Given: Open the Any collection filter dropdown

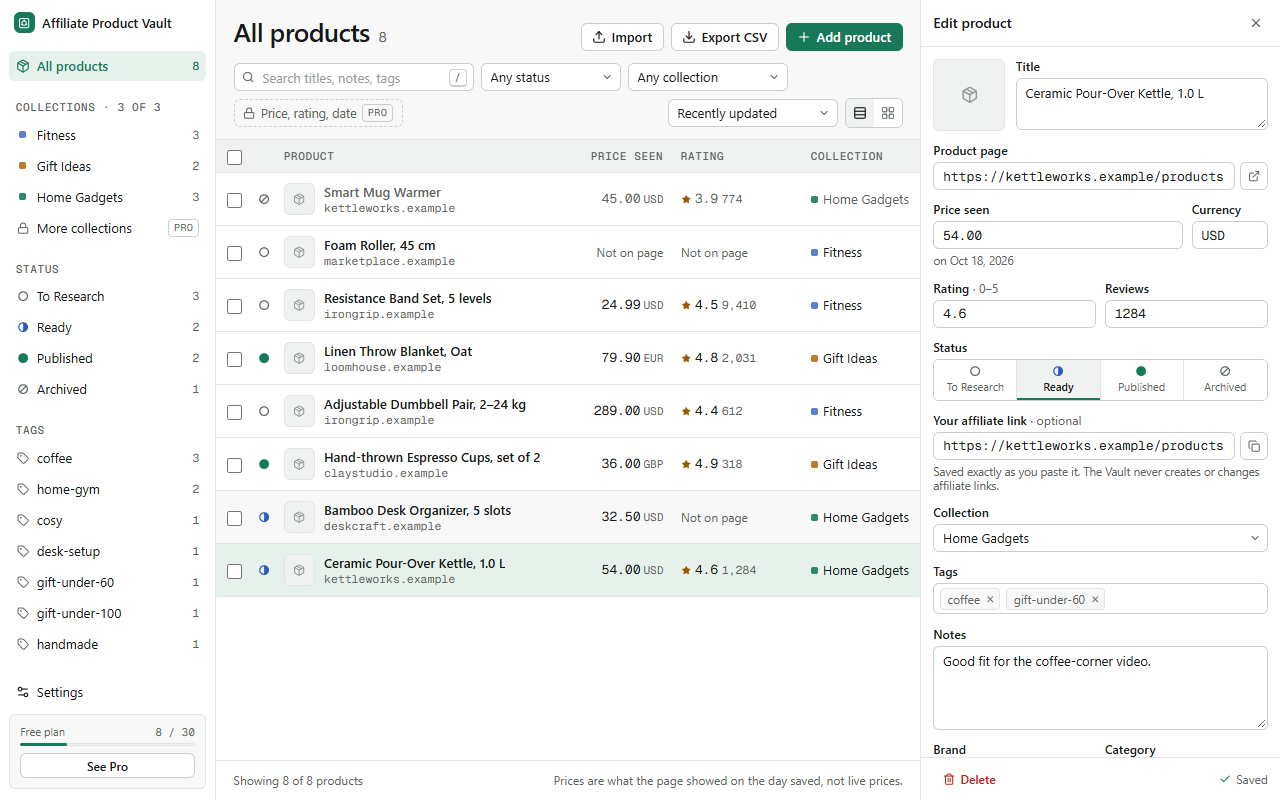Looking at the screenshot, I should [x=708, y=77].
